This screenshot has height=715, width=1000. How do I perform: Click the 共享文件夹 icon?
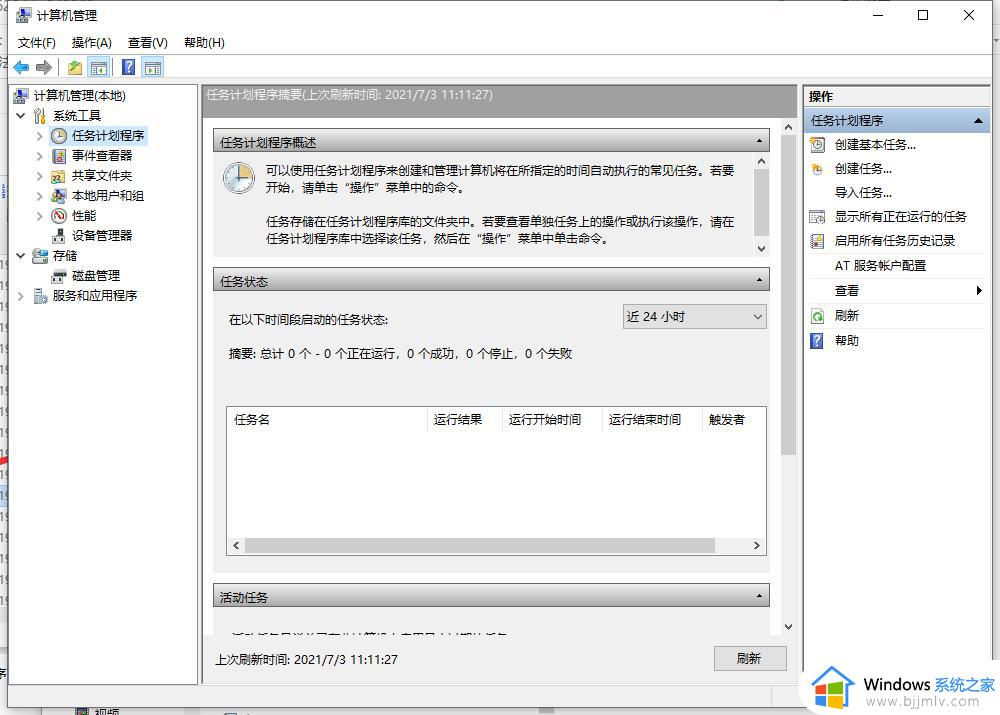tap(59, 176)
